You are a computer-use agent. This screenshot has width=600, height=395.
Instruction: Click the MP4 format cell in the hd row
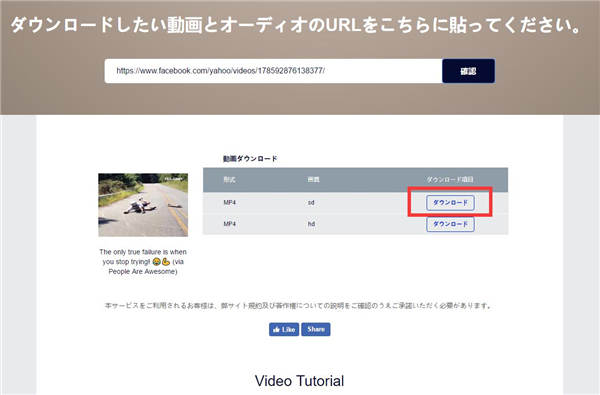230,224
